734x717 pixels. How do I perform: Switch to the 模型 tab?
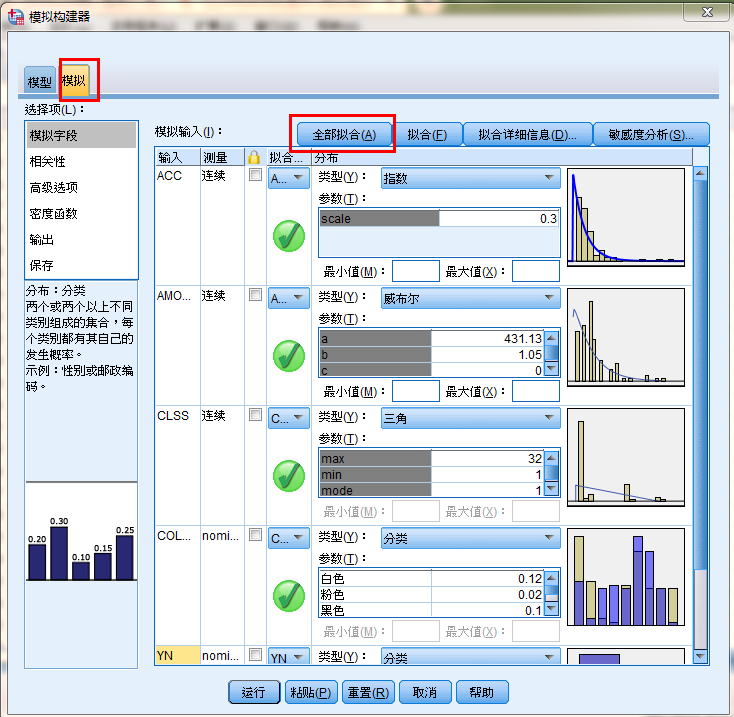point(39,81)
